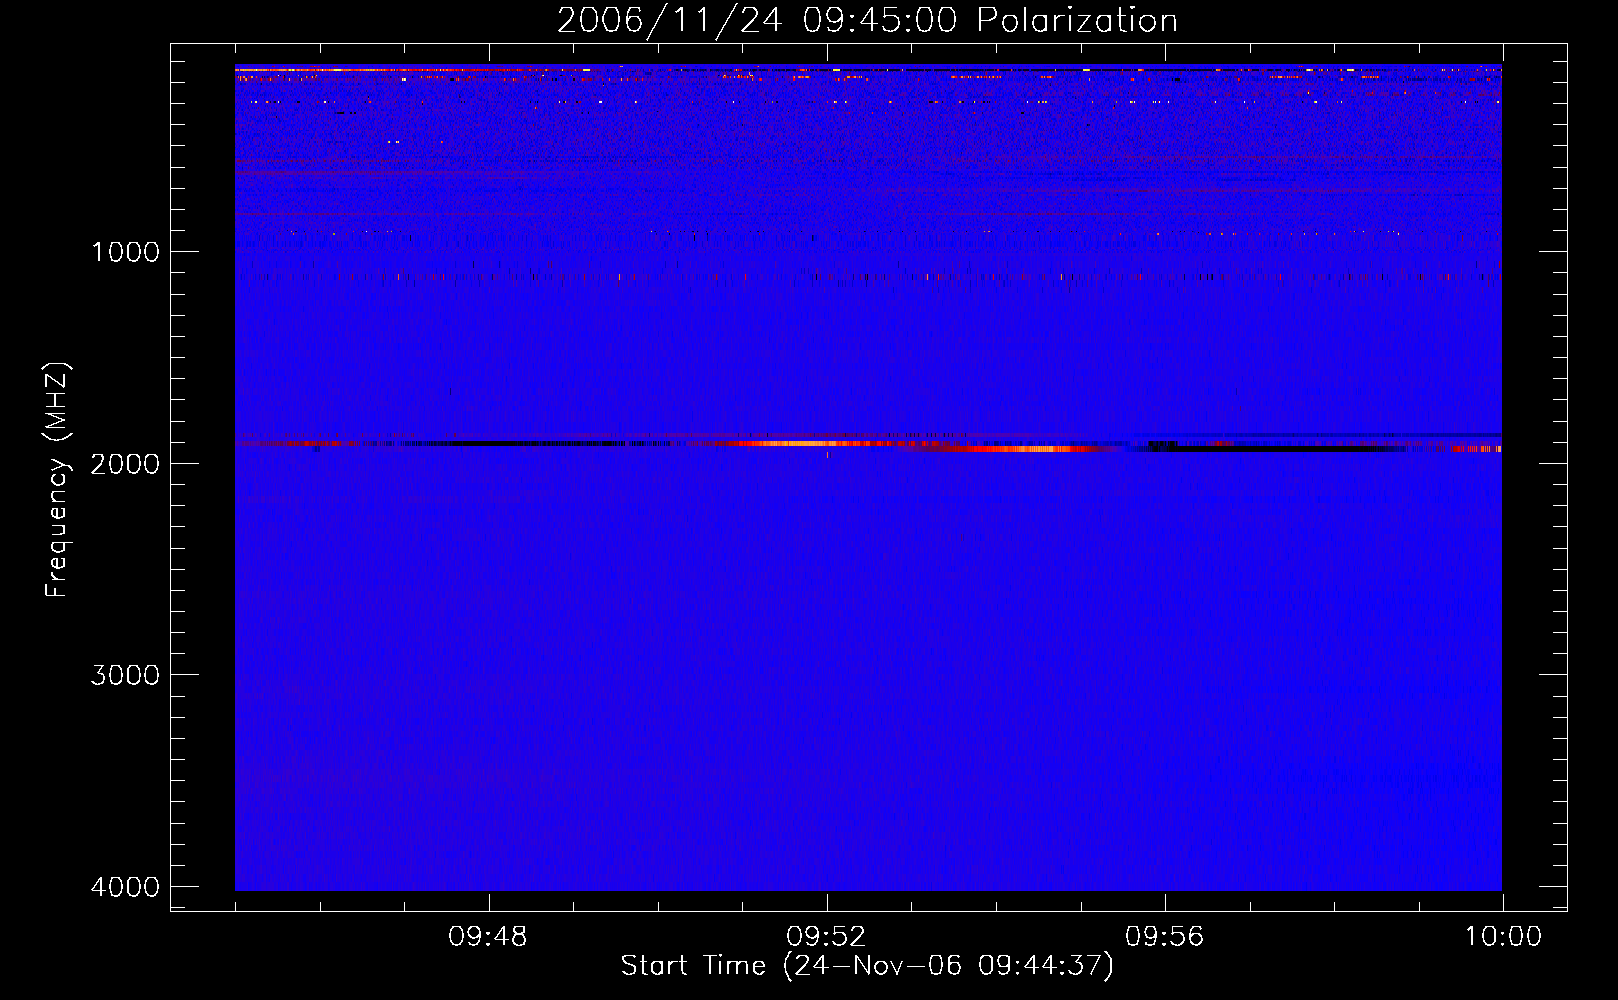
Task: Click the 4000 frequency tick label
Action: (125, 887)
